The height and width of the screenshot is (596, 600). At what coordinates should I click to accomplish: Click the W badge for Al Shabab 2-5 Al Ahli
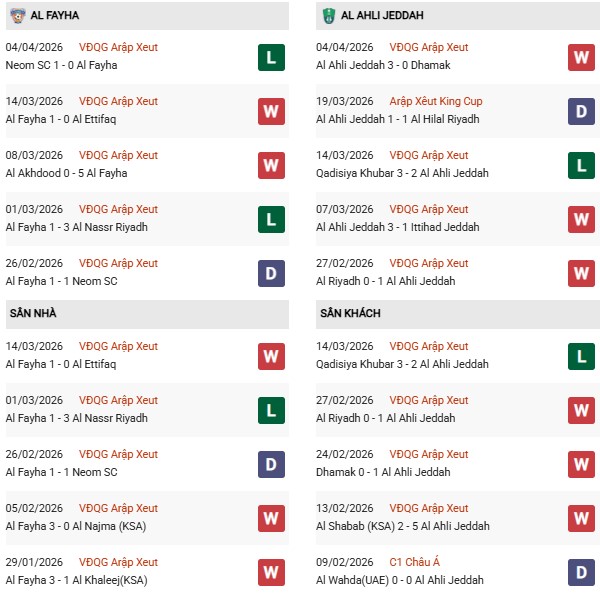[581, 518]
